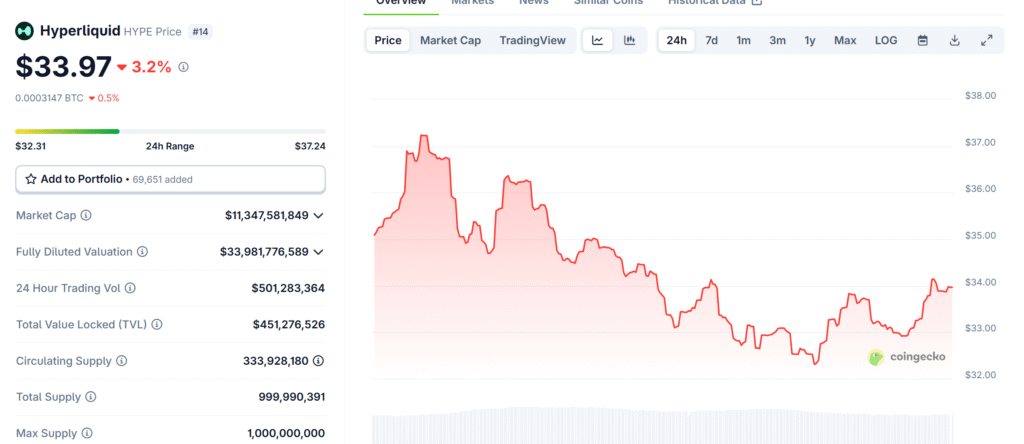1024x444 pixels.
Task: Select the Price chart toggle
Action: pyautogui.click(x=388, y=40)
